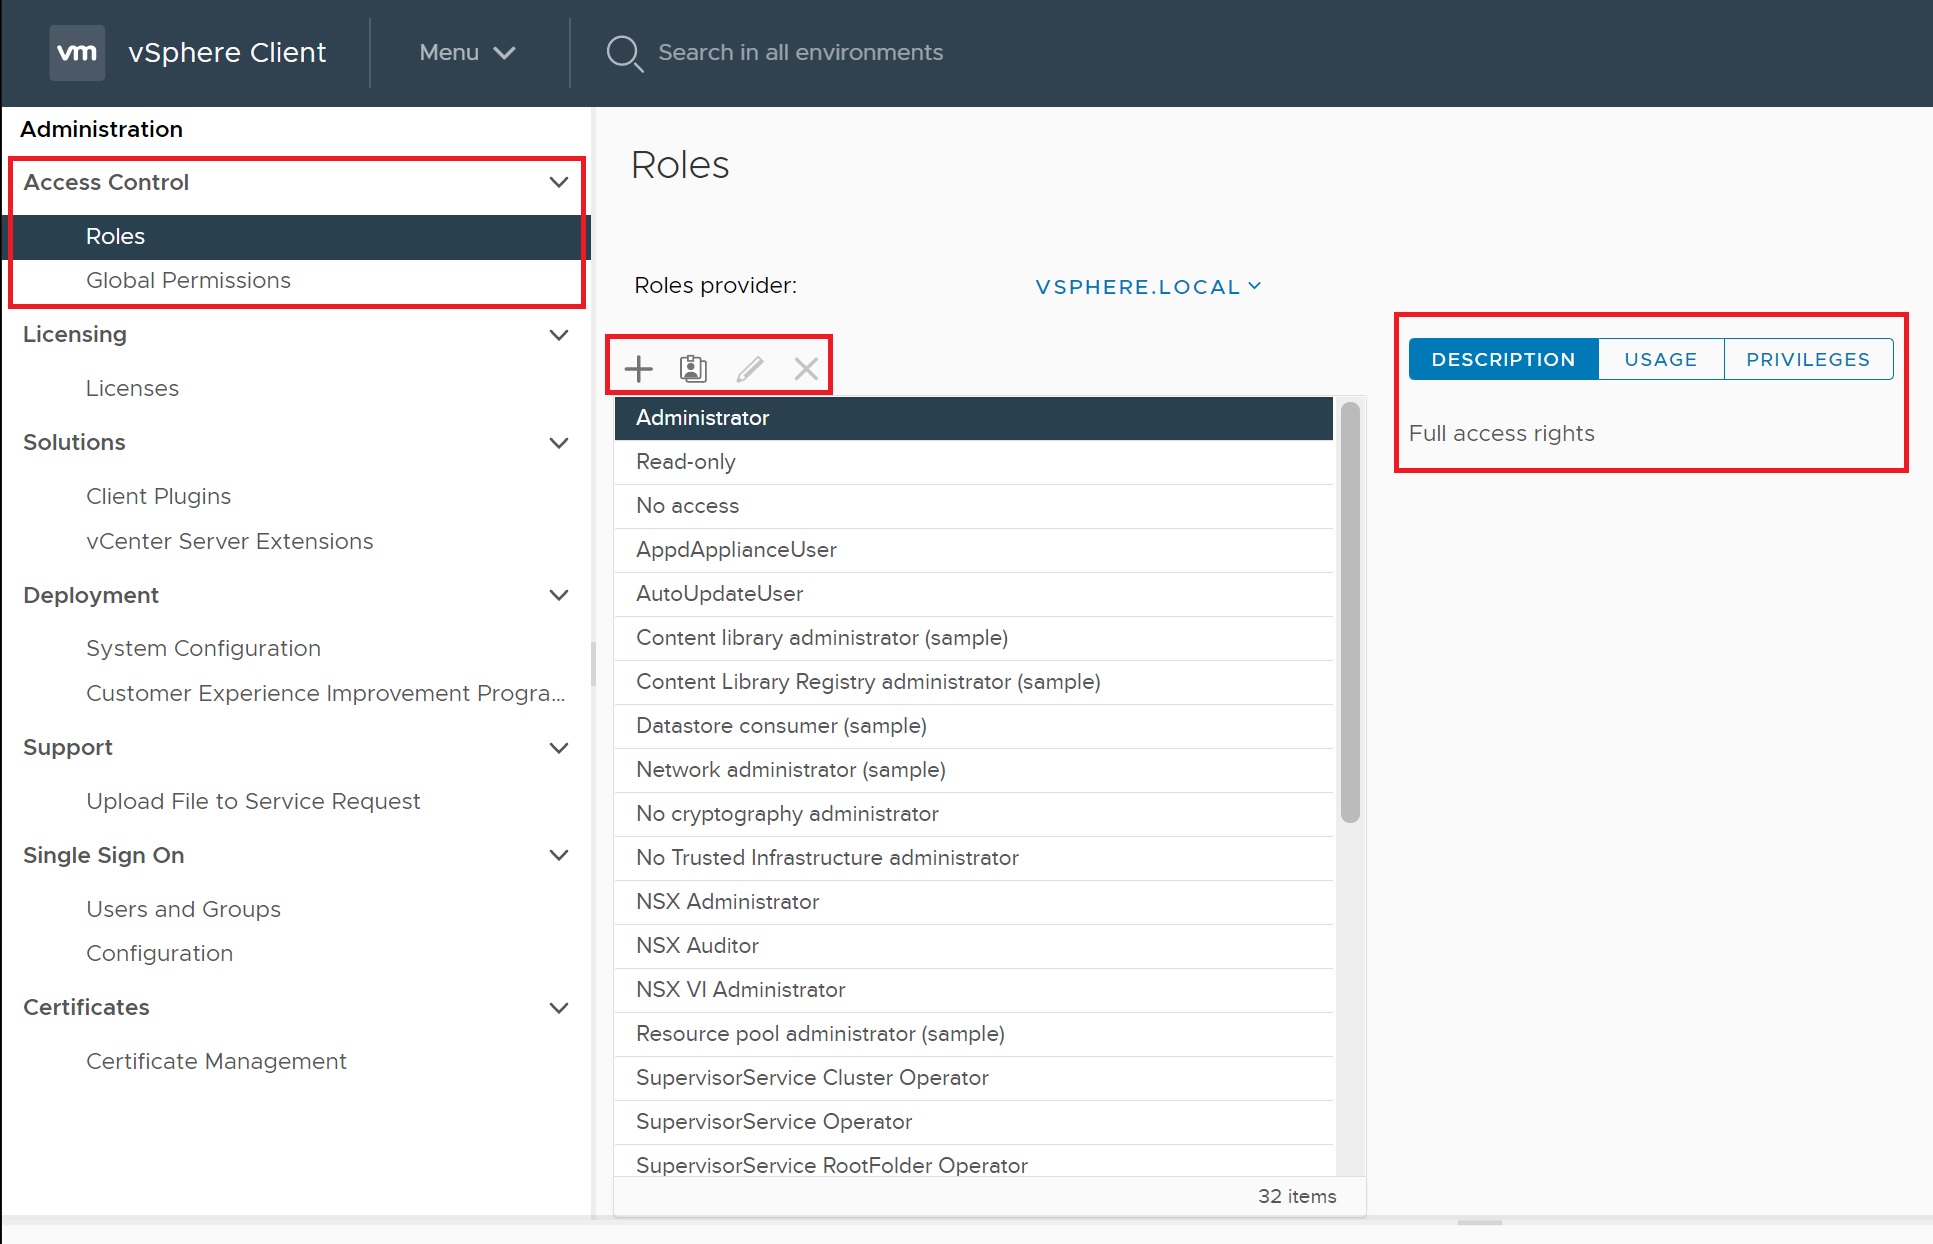Screen dimensions: 1933x1244
Task: Select Content Library Registry administrator (sample)
Action: 974,682
